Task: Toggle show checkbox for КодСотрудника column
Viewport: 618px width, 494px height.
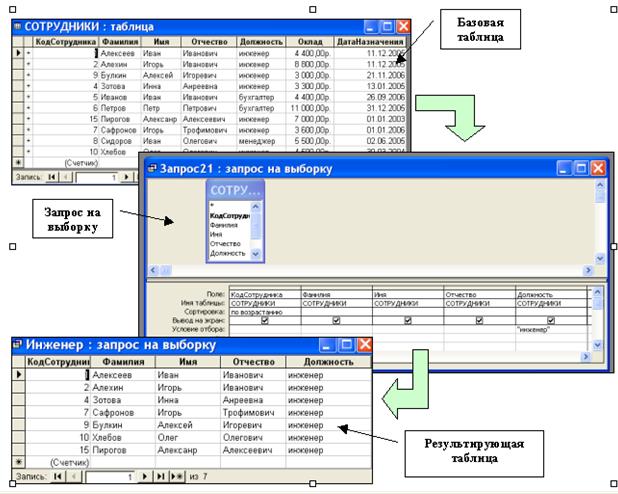Action: (x=264, y=321)
